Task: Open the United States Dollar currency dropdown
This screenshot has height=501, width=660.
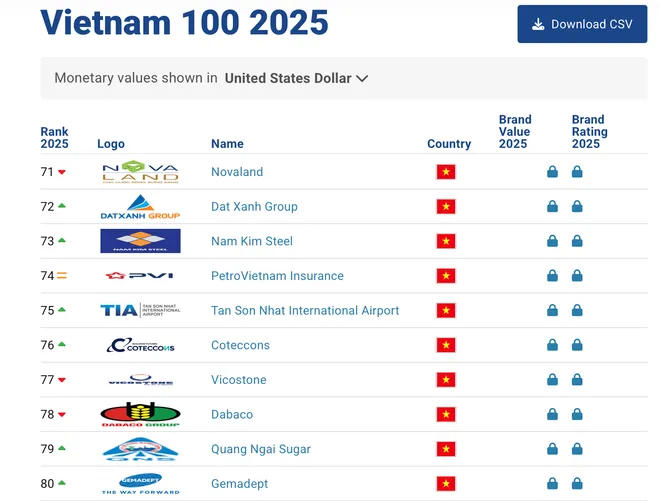Action: click(296, 78)
